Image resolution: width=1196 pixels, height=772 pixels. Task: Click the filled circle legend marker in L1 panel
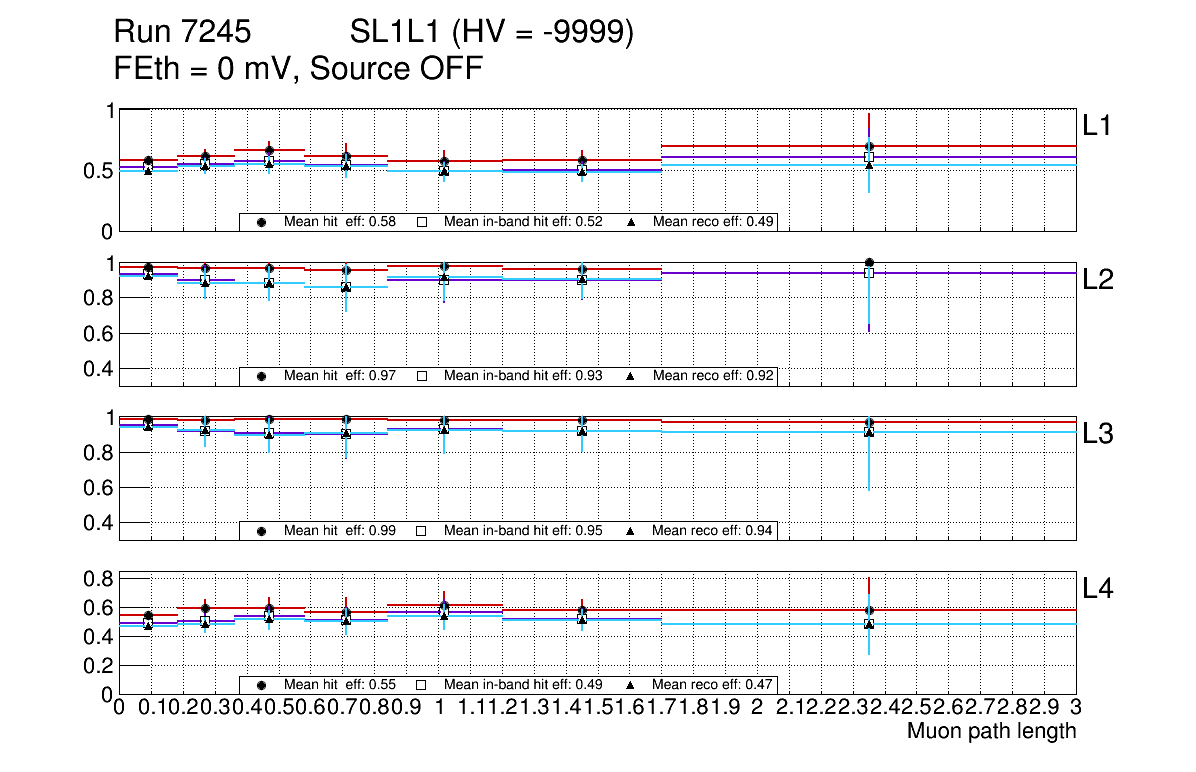[x=262, y=222]
